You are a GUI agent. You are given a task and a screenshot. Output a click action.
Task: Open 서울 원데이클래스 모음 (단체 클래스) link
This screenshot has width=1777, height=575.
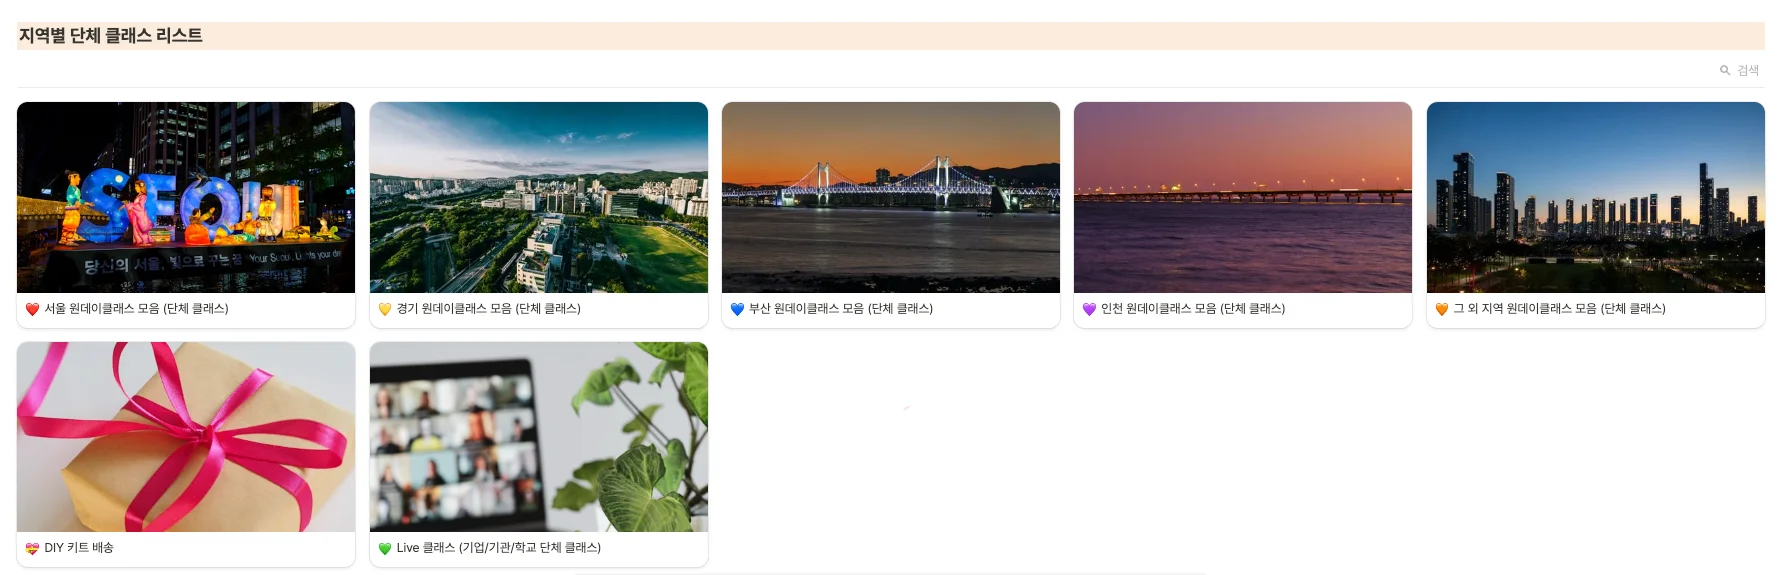[x=137, y=309]
